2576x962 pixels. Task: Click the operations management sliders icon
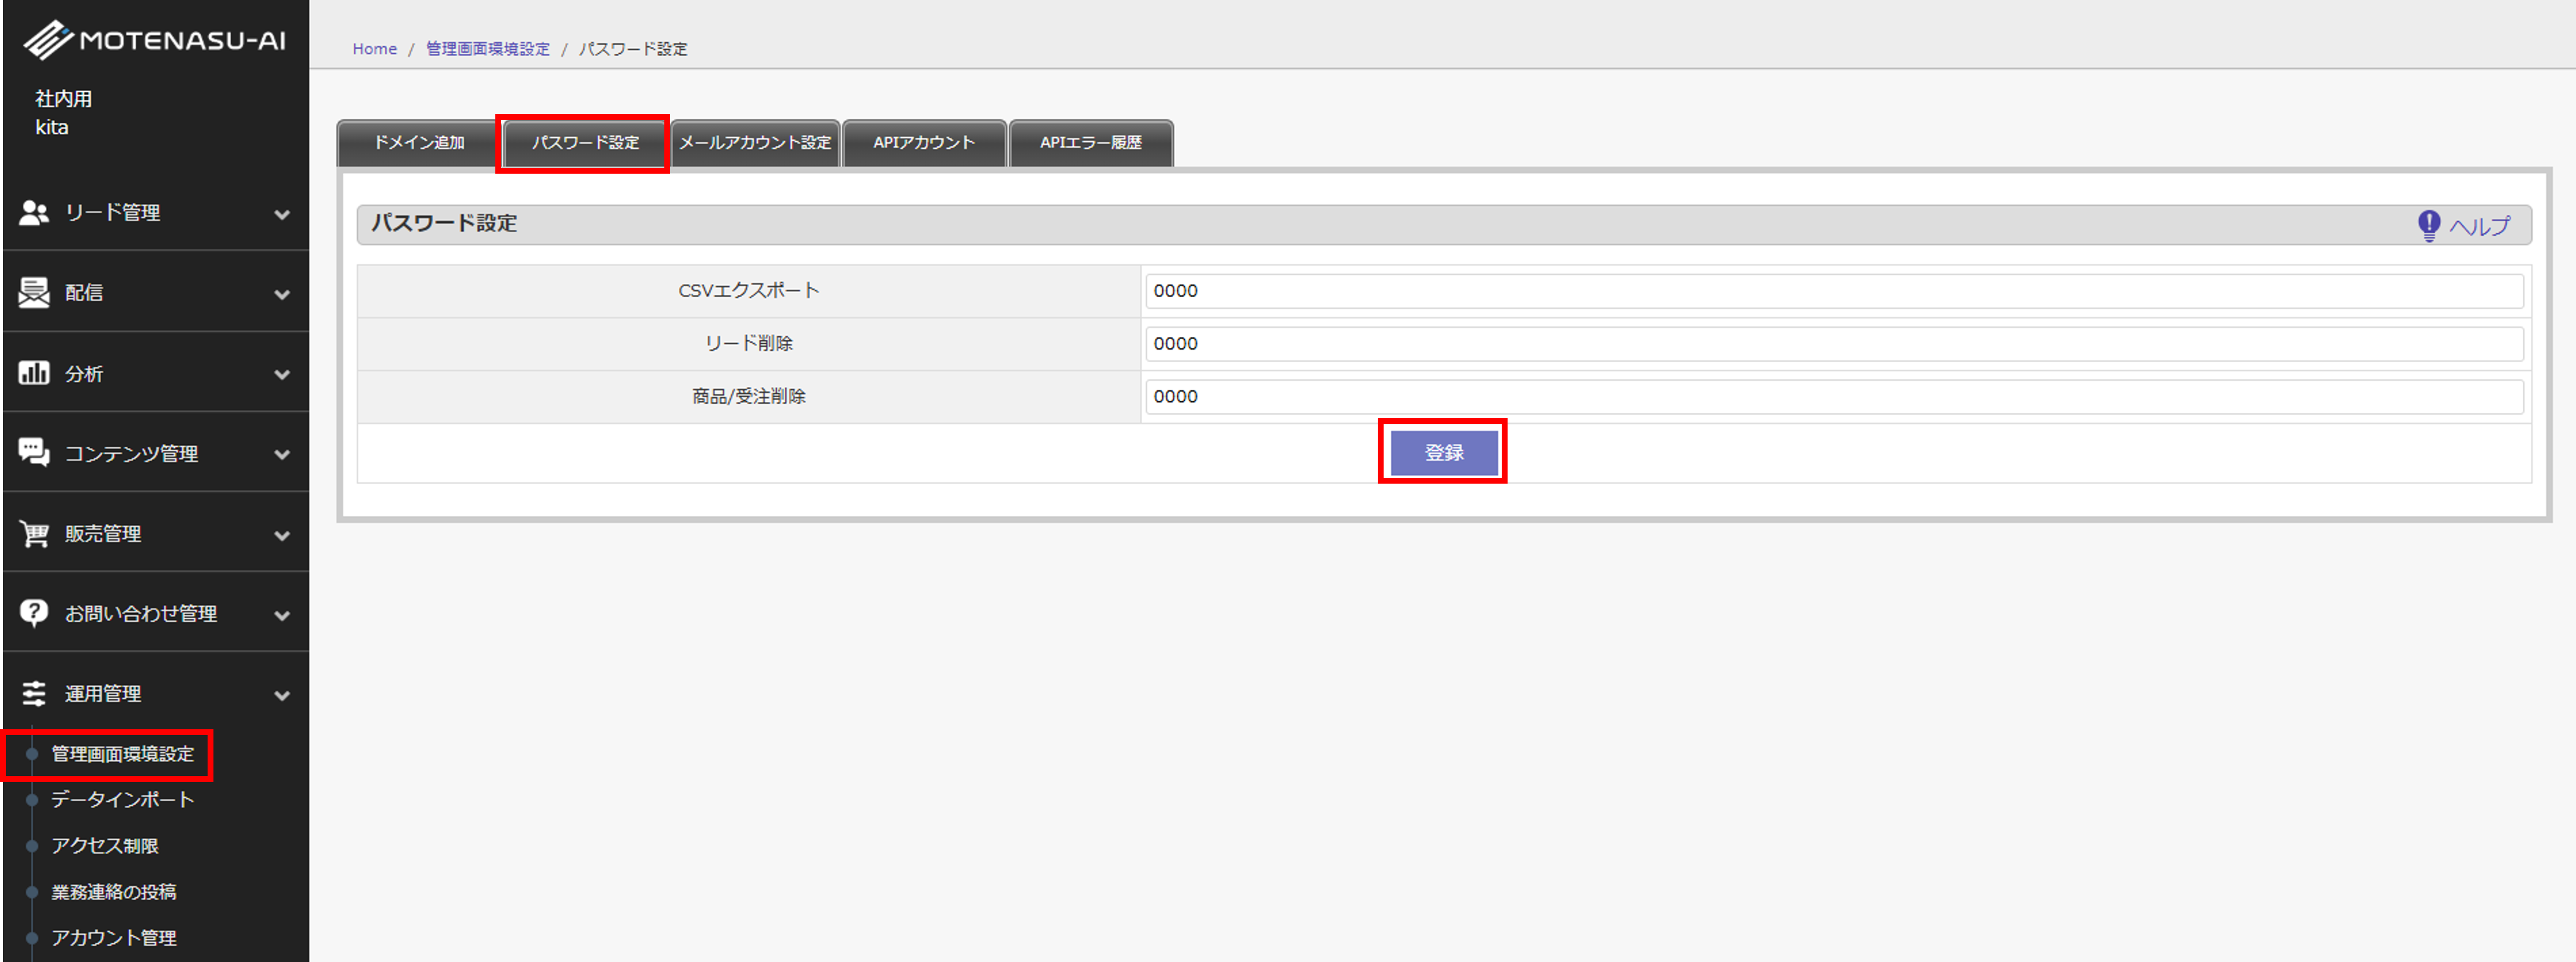34,693
